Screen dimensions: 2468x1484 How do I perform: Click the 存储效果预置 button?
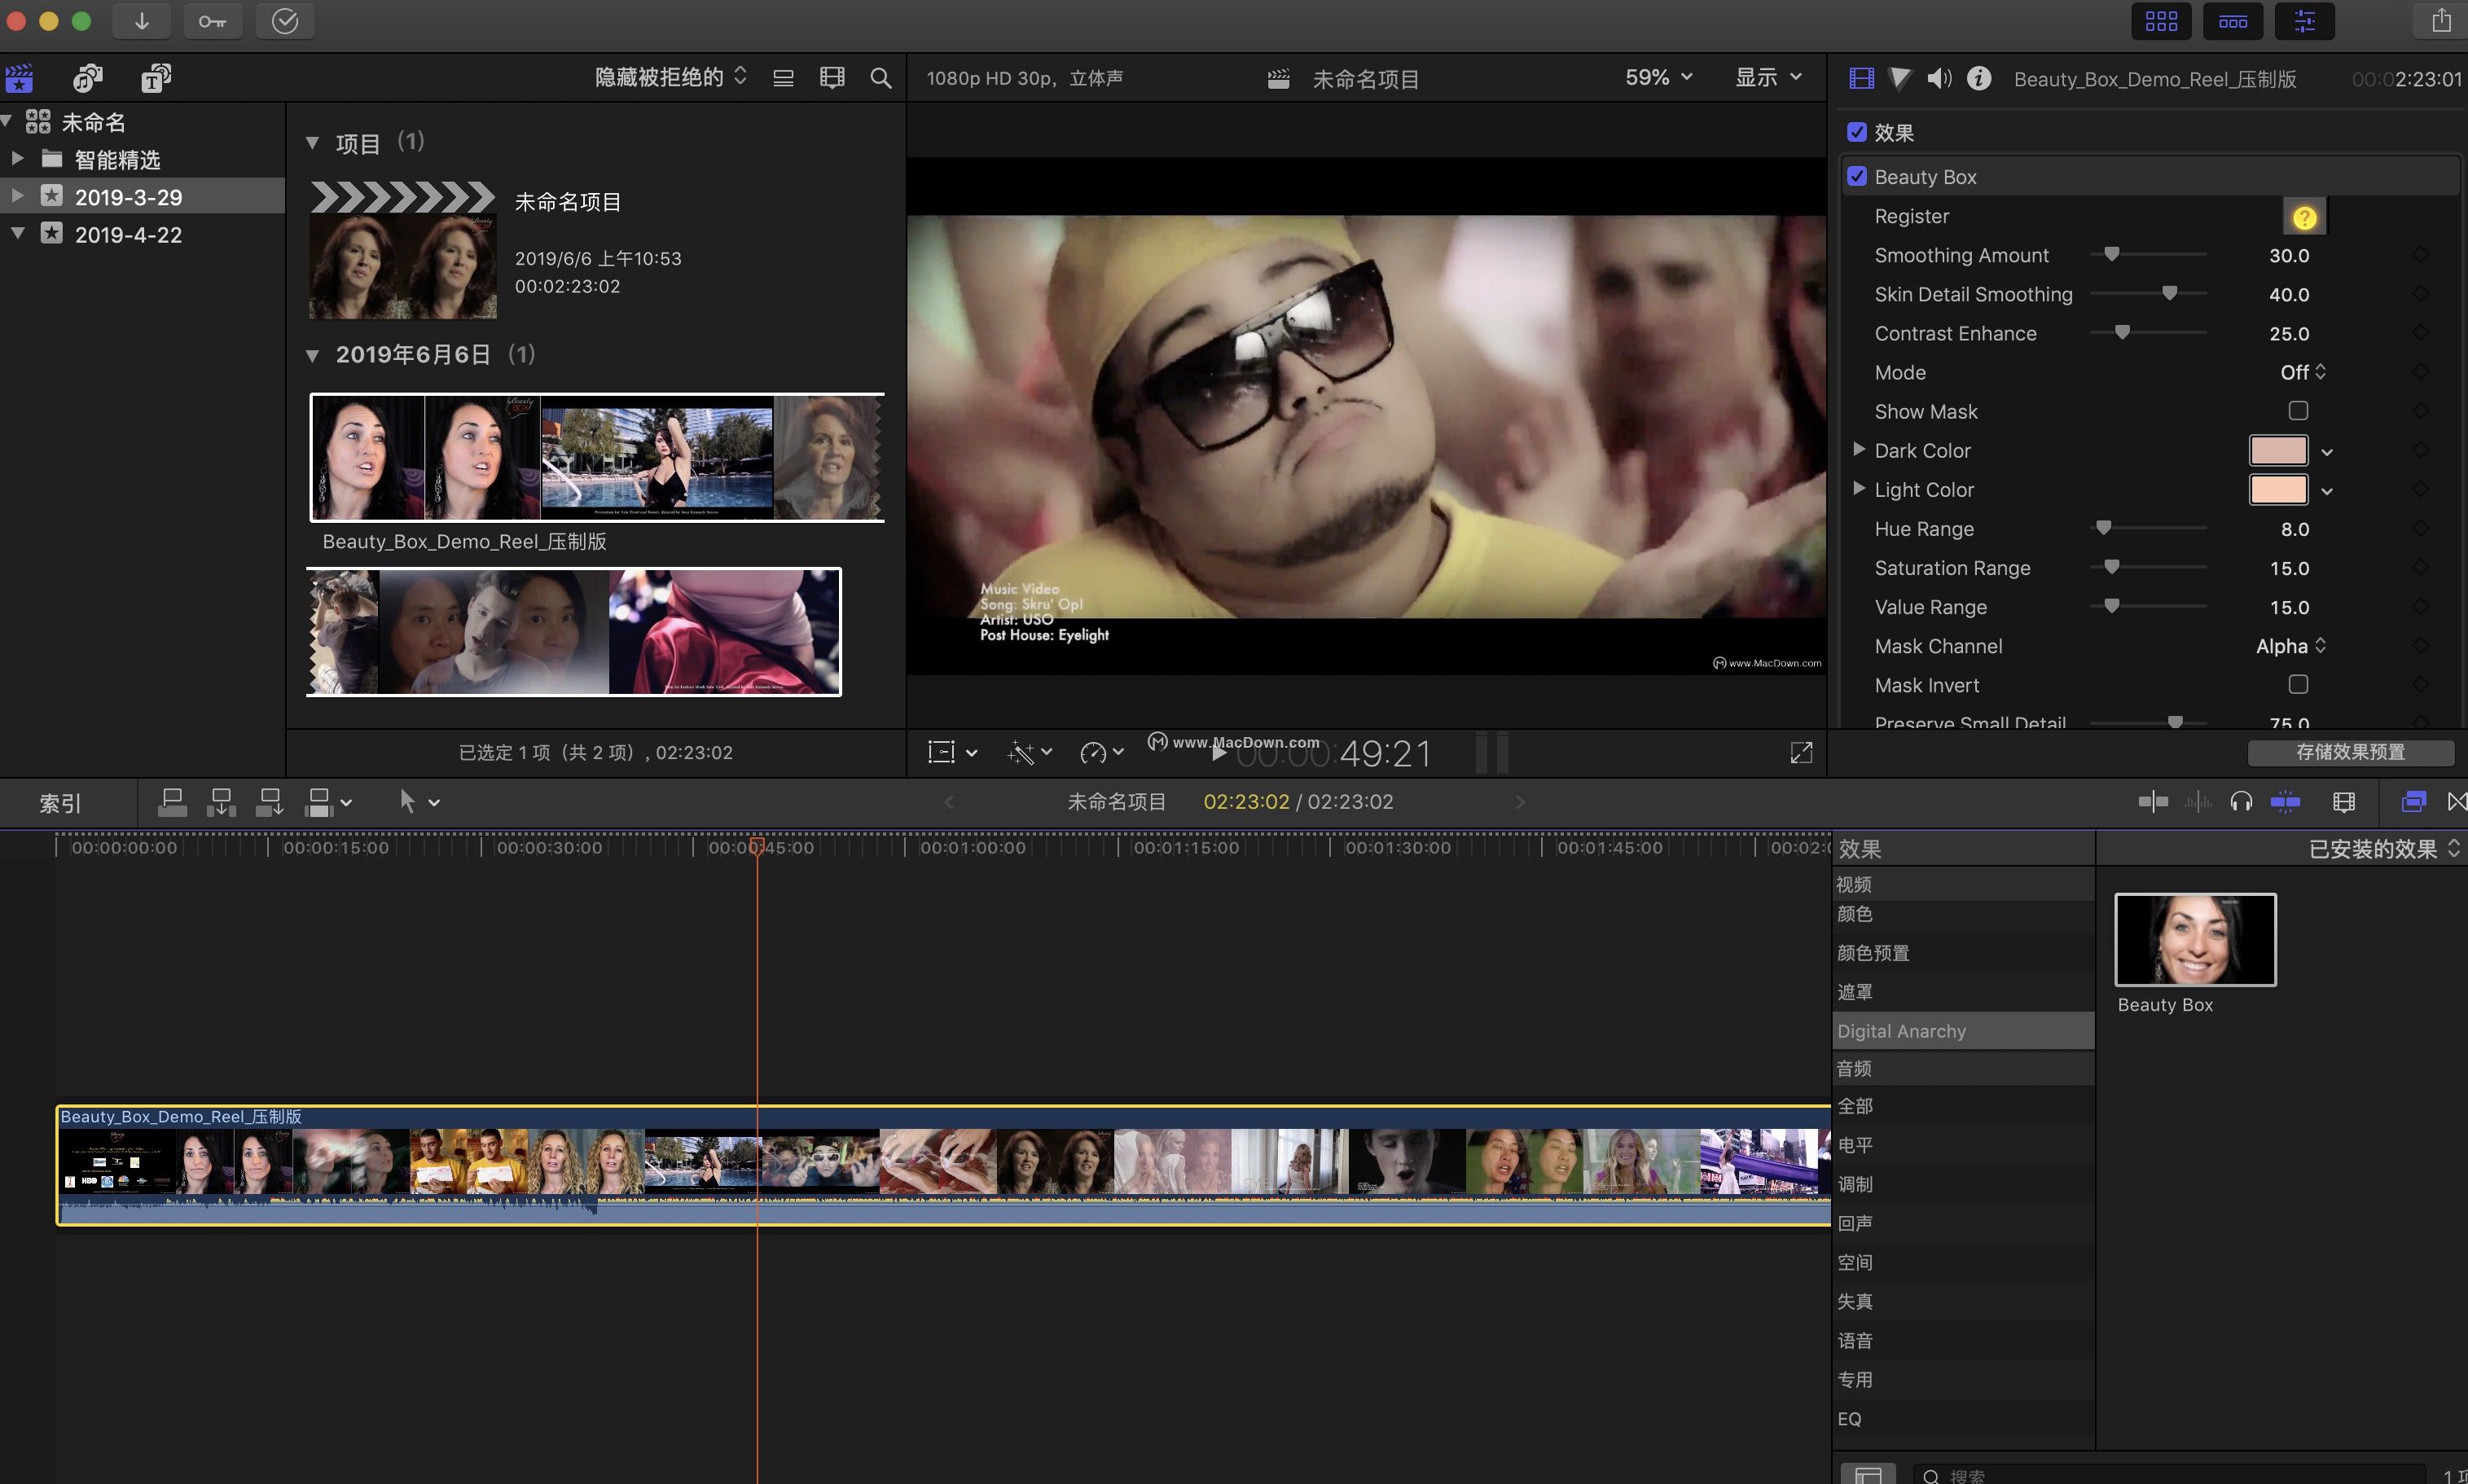(x=2350, y=752)
